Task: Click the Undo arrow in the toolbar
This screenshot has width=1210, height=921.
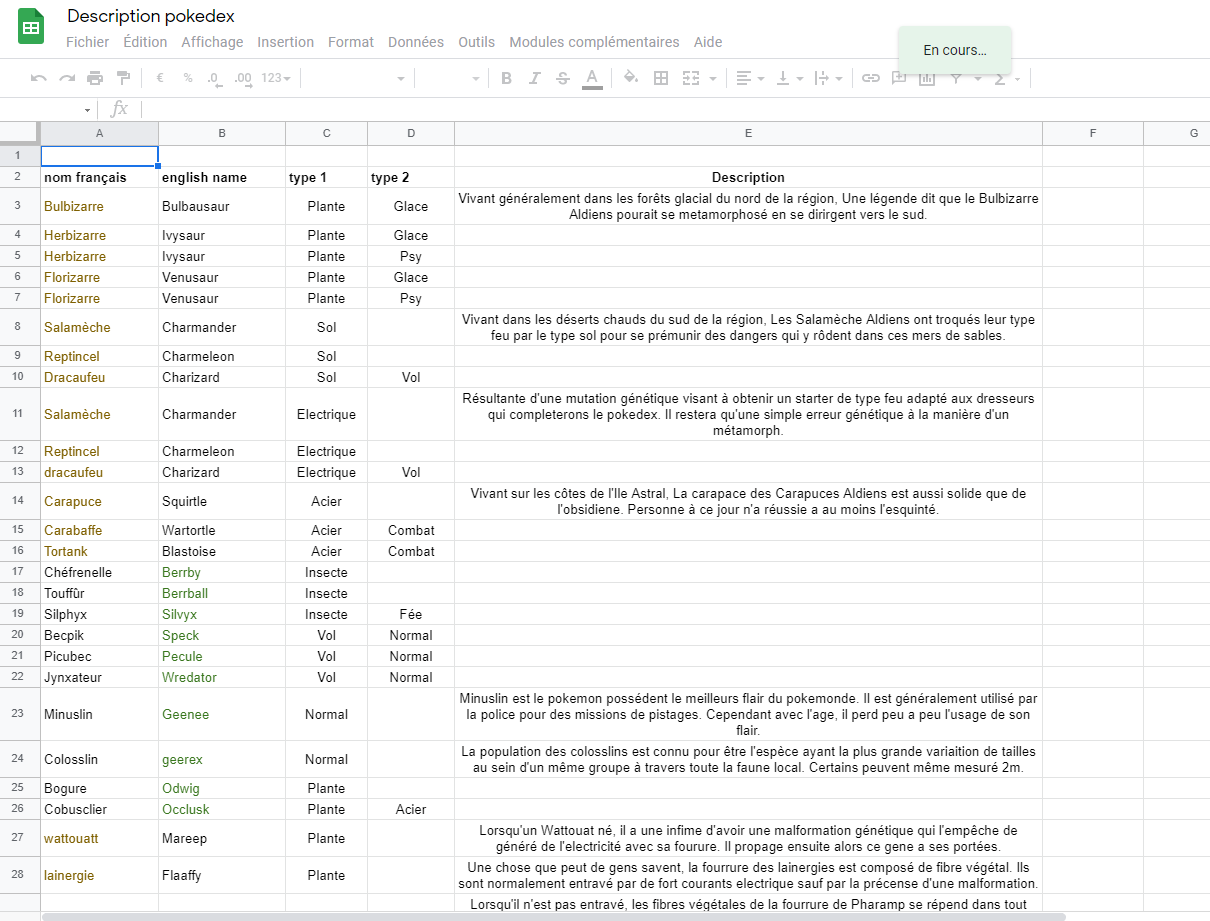Action: tap(39, 78)
